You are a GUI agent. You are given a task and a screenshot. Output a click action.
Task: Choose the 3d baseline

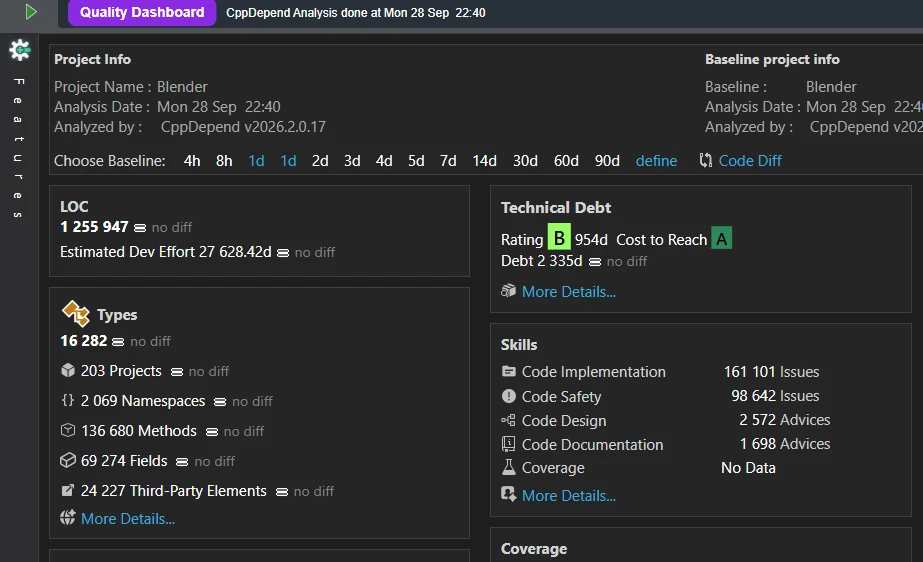click(x=352, y=161)
